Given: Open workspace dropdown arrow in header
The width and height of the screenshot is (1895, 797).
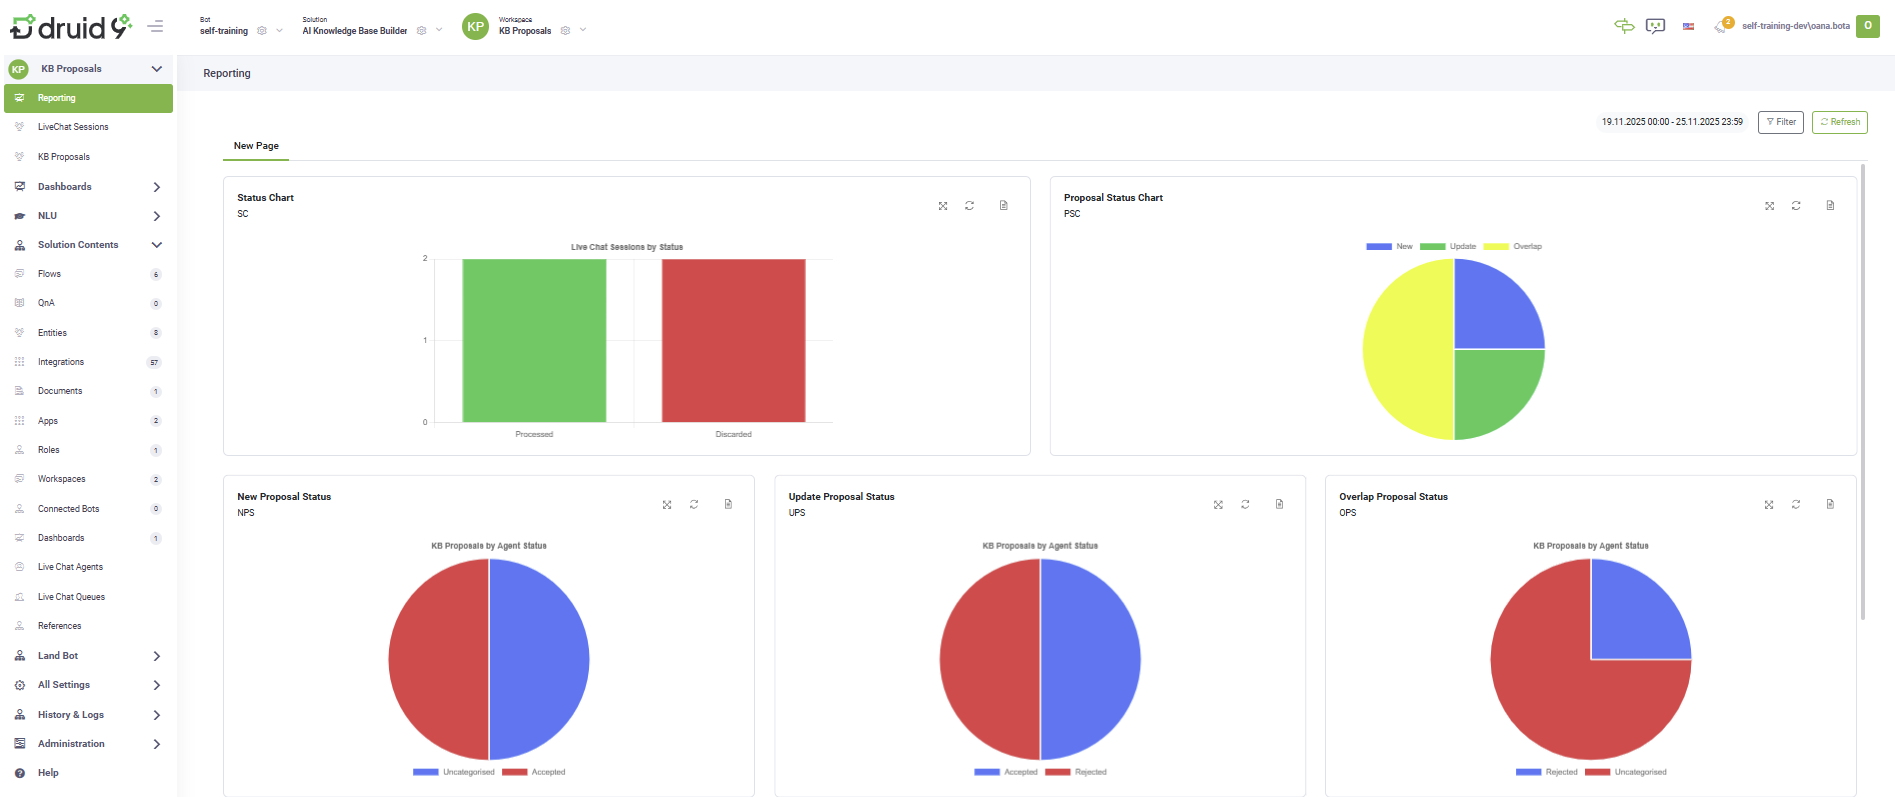Looking at the screenshot, I should pos(583,31).
